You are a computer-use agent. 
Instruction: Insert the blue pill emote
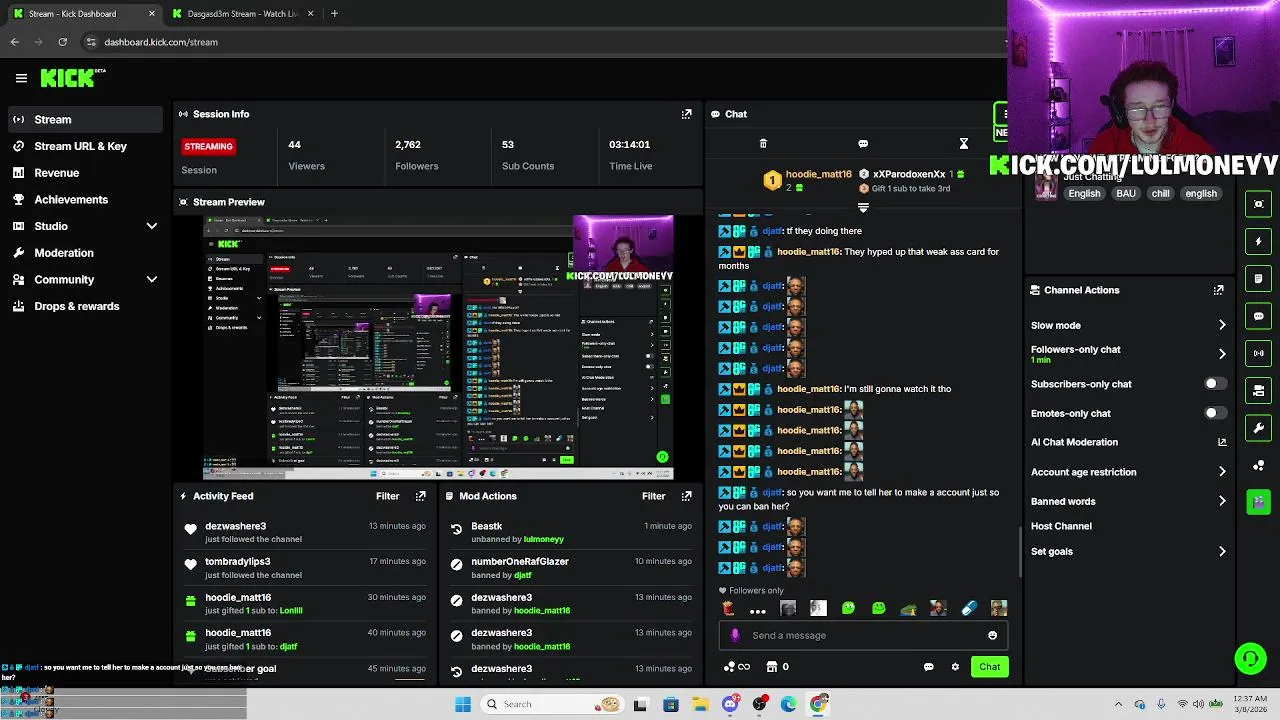click(968, 608)
